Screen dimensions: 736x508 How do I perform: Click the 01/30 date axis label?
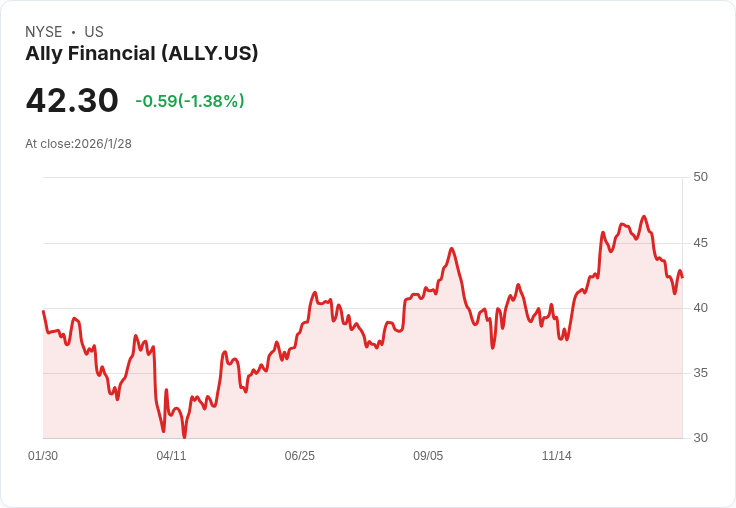(43, 455)
